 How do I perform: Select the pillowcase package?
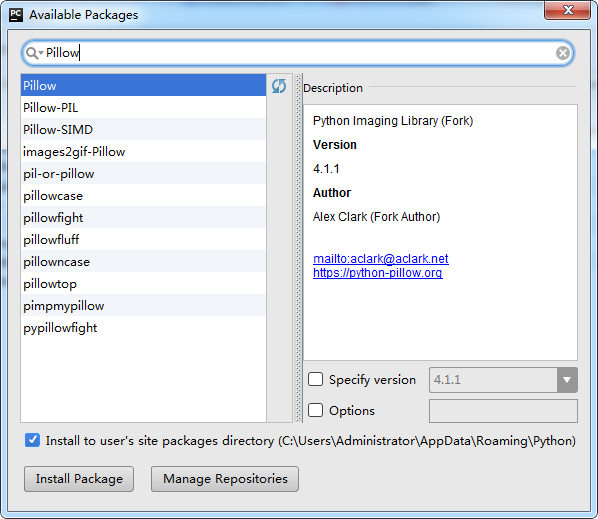pyautogui.click(x=143, y=196)
